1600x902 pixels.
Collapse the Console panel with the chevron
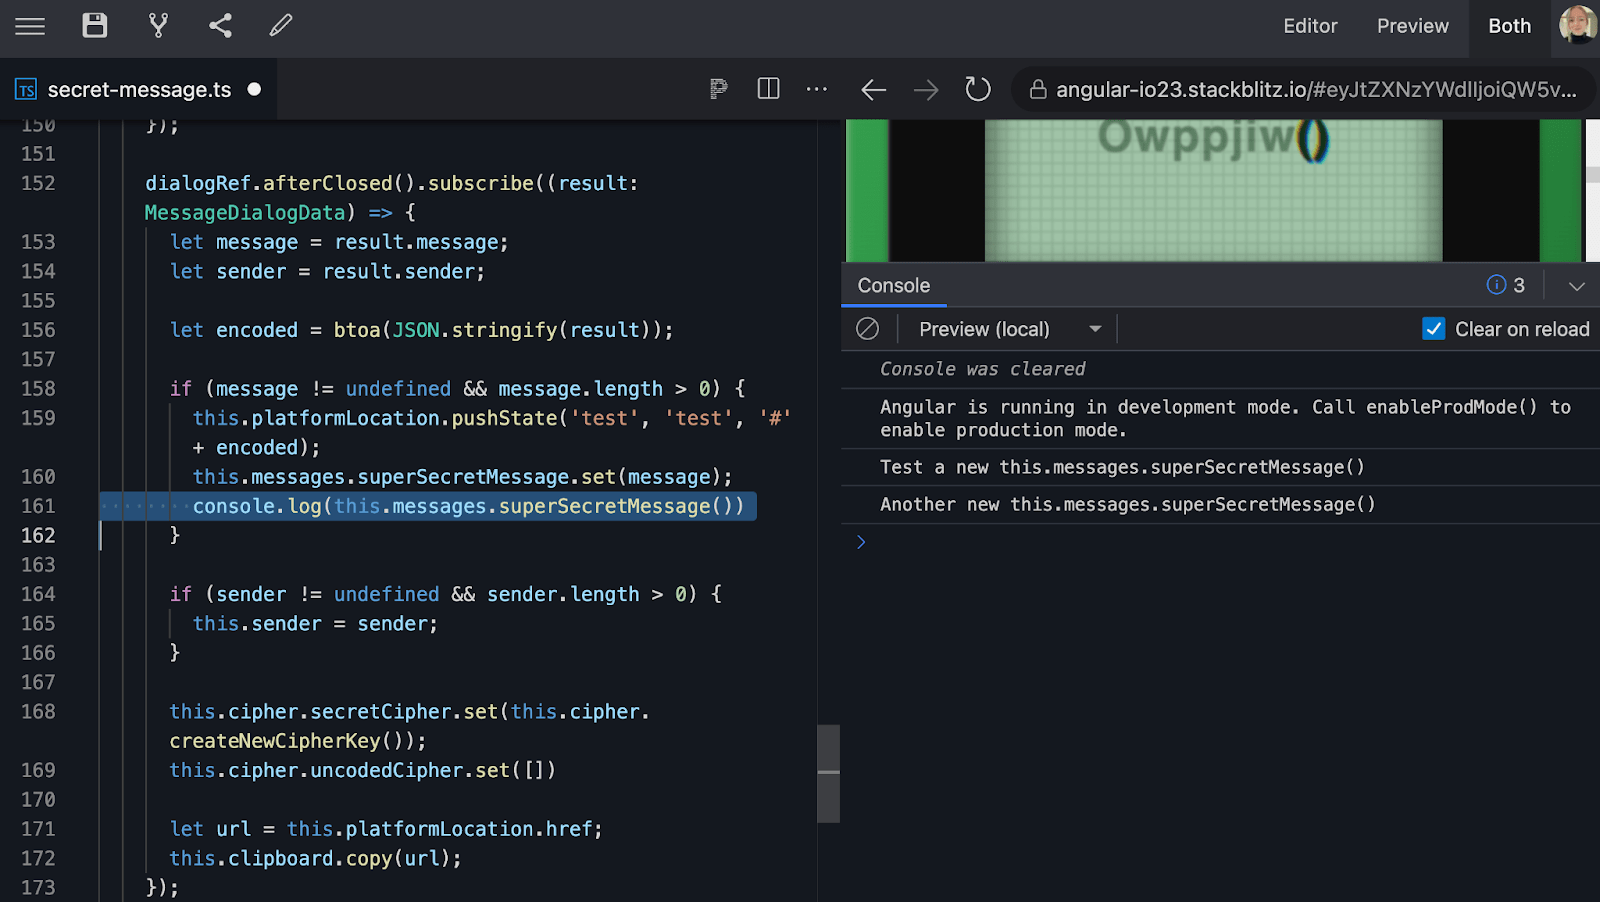point(1576,286)
